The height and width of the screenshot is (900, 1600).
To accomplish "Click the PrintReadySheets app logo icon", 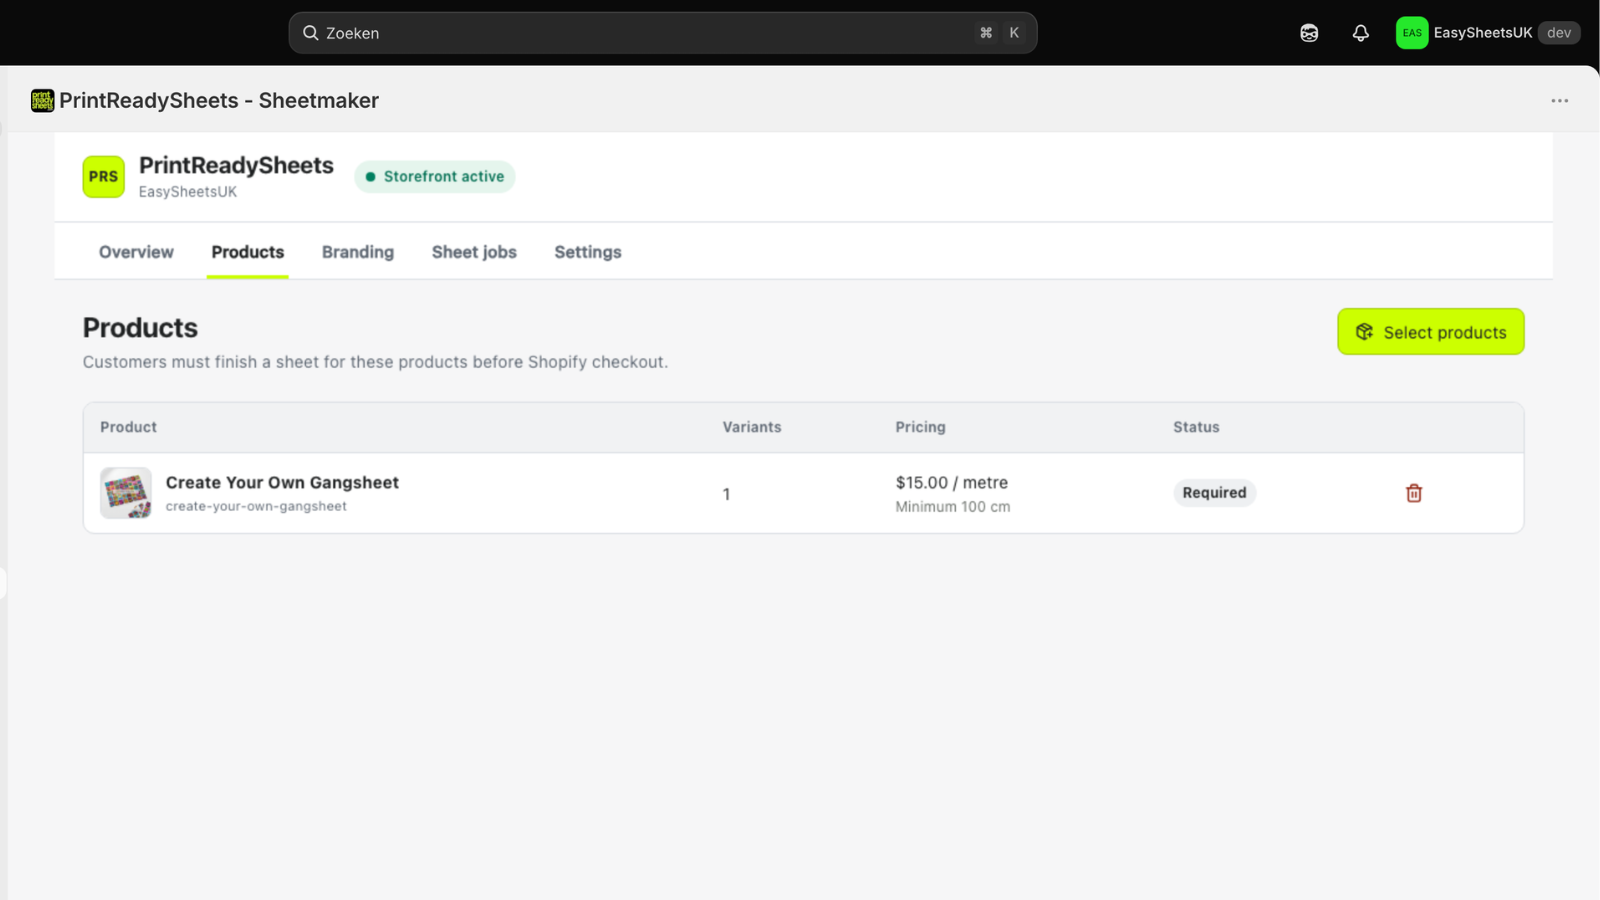I will pos(42,100).
